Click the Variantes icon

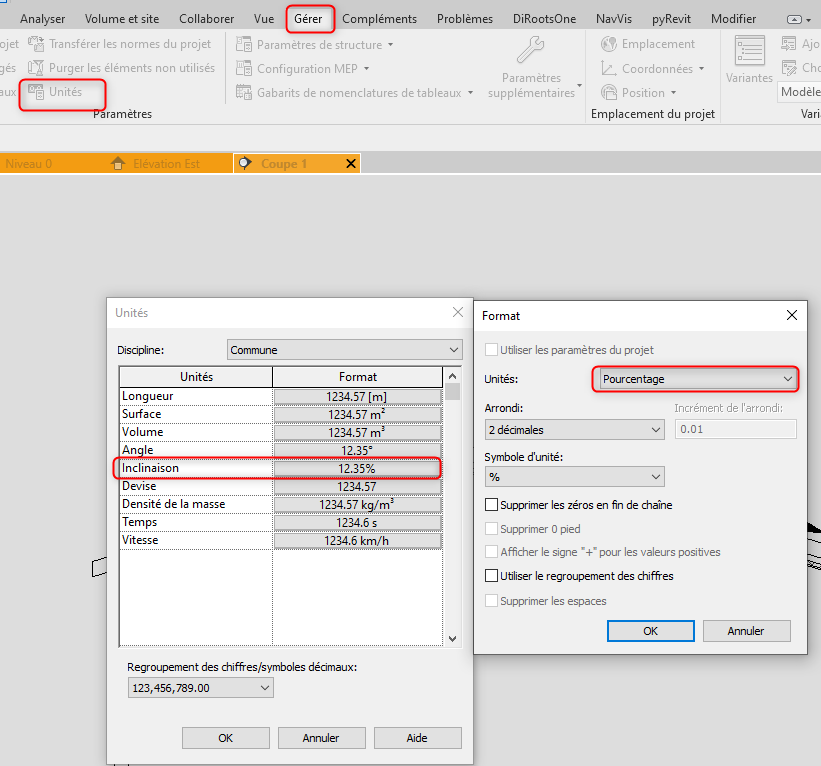[x=749, y=52]
